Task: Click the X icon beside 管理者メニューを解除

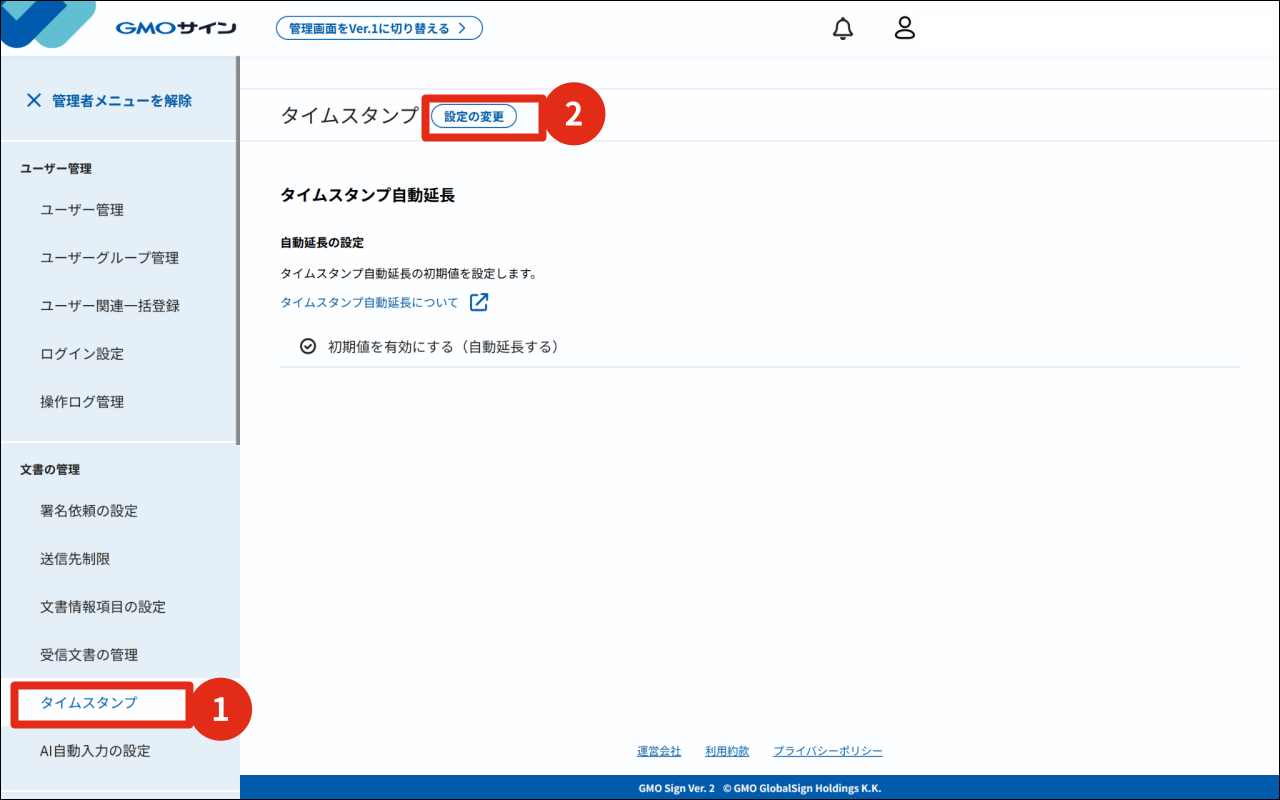Action: [x=34, y=100]
